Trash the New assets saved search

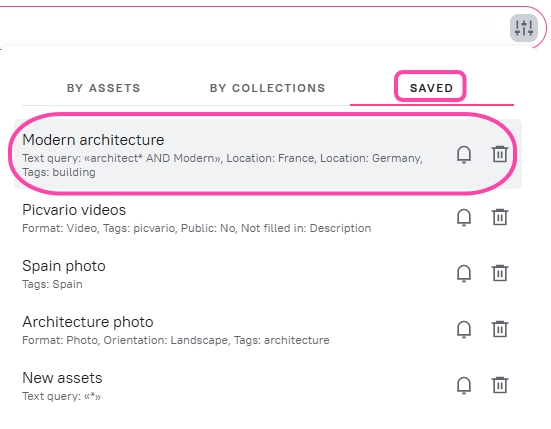(500, 385)
